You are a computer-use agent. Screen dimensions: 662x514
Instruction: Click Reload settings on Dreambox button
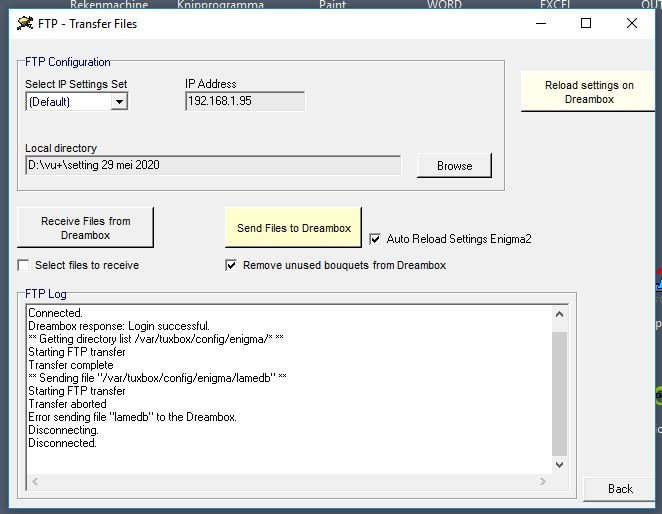[589, 92]
